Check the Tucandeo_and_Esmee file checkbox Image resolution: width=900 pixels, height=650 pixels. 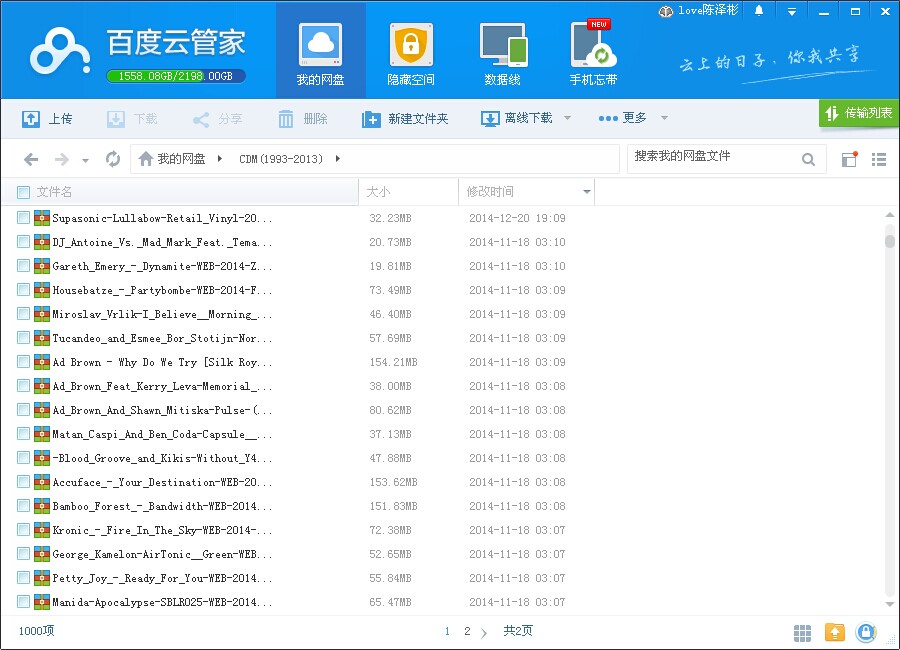(24, 338)
